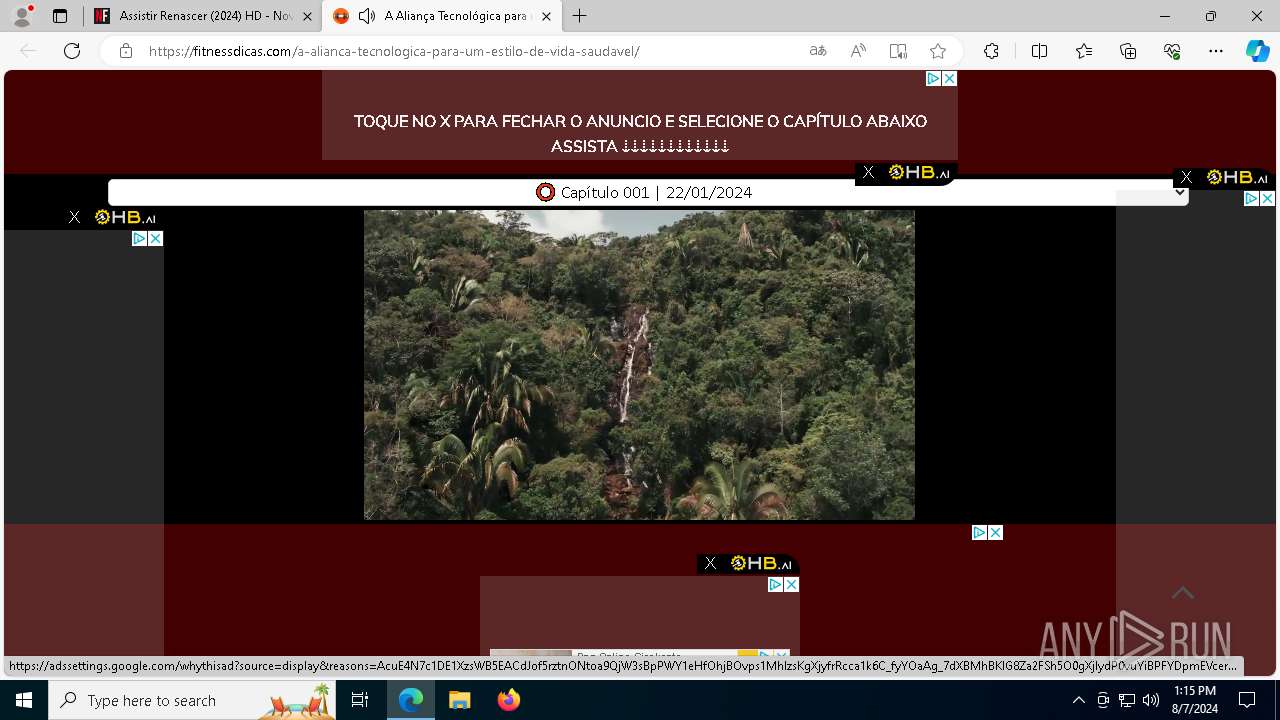Close the A Aliança Tecnológica tab

(545, 16)
